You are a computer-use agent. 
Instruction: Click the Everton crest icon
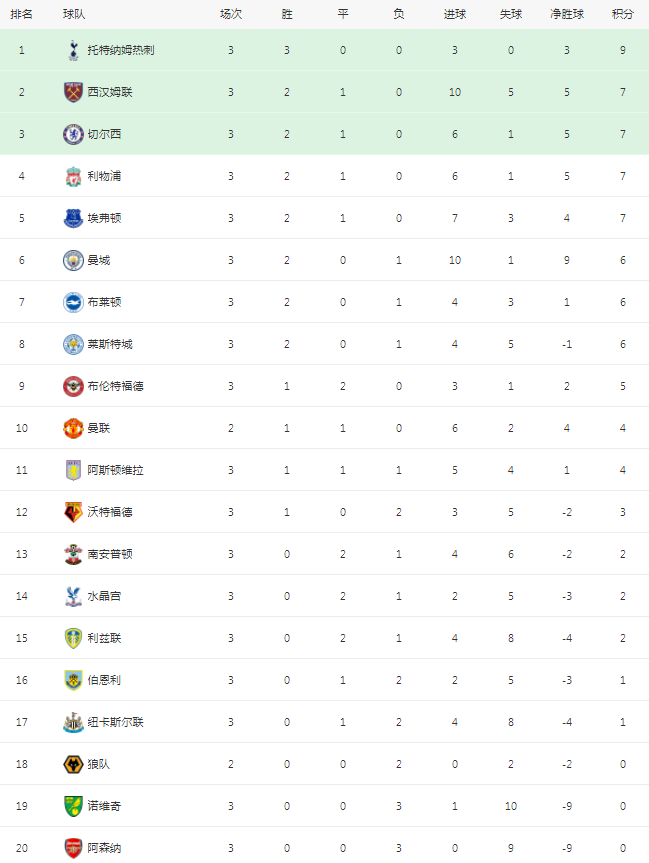73,218
